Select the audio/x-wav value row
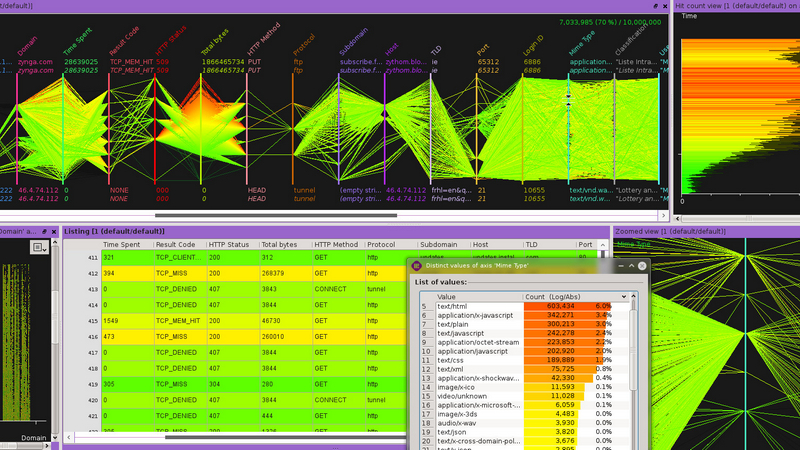Image resolution: width=800 pixels, height=450 pixels. point(524,423)
